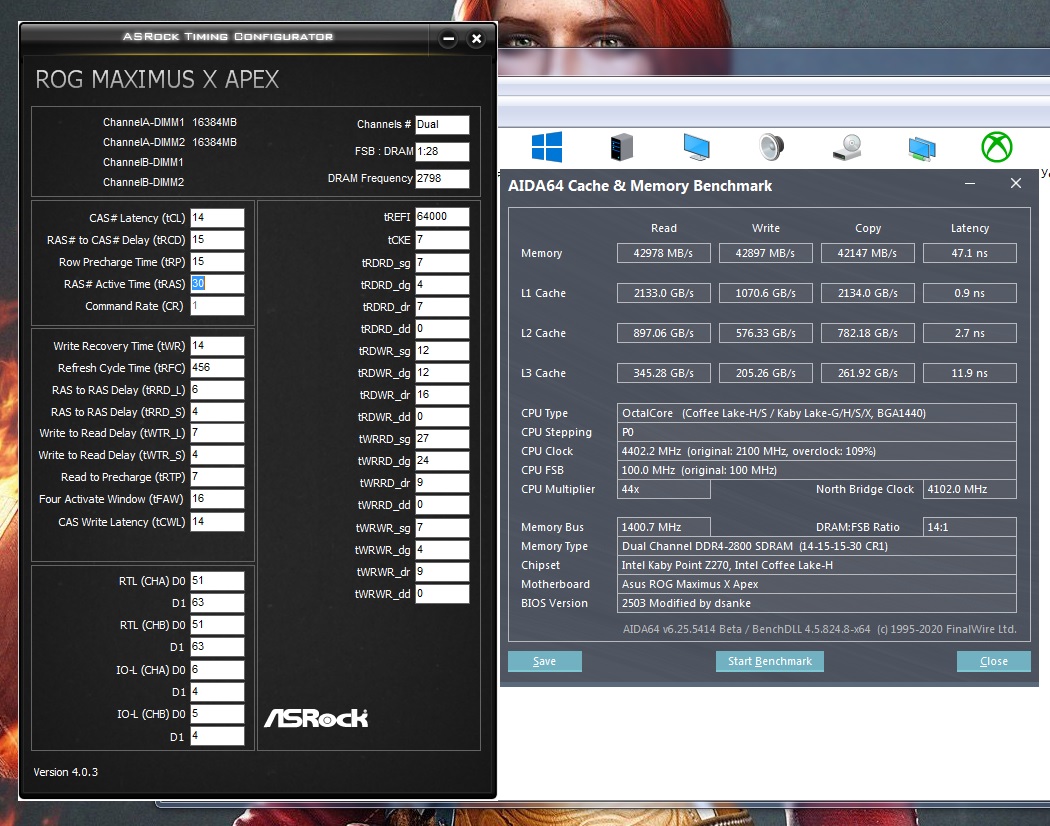
Task: Click Start Benchmark button
Action: pos(769,661)
